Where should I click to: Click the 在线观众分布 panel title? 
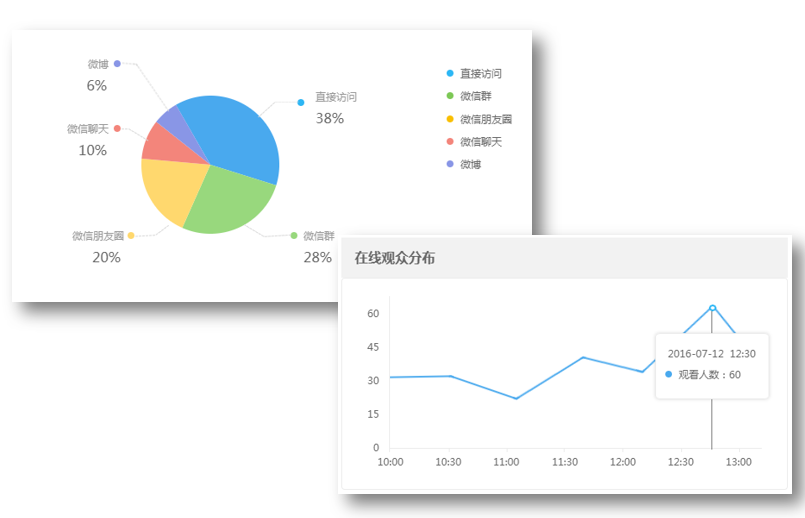tap(394, 258)
